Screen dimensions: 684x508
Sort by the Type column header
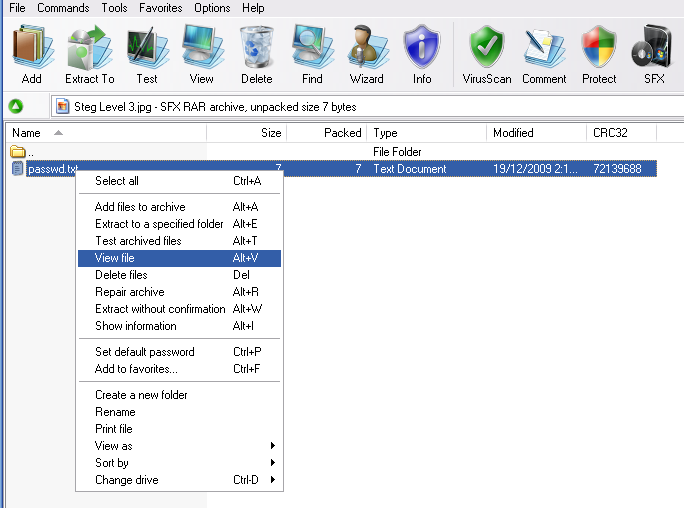click(427, 133)
